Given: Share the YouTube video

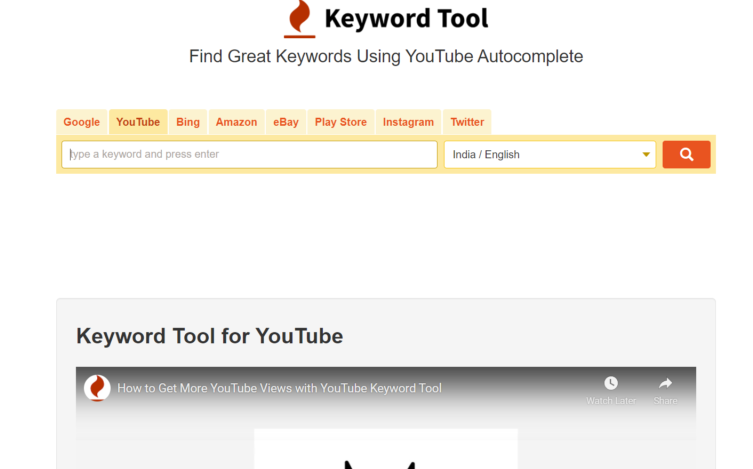Looking at the screenshot, I should coord(665,389).
